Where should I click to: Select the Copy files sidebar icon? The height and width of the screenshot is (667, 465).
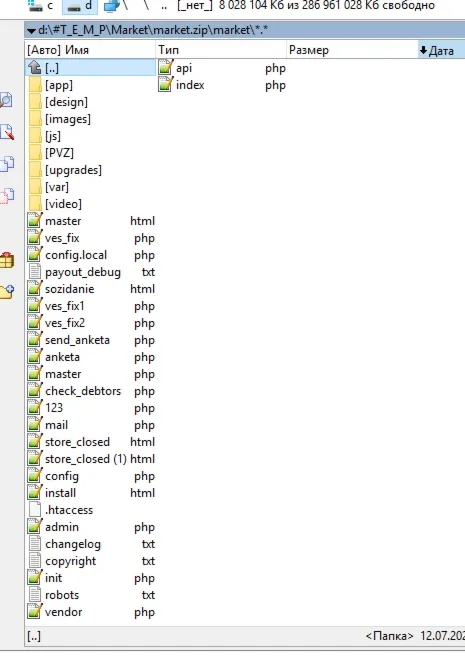6,164
